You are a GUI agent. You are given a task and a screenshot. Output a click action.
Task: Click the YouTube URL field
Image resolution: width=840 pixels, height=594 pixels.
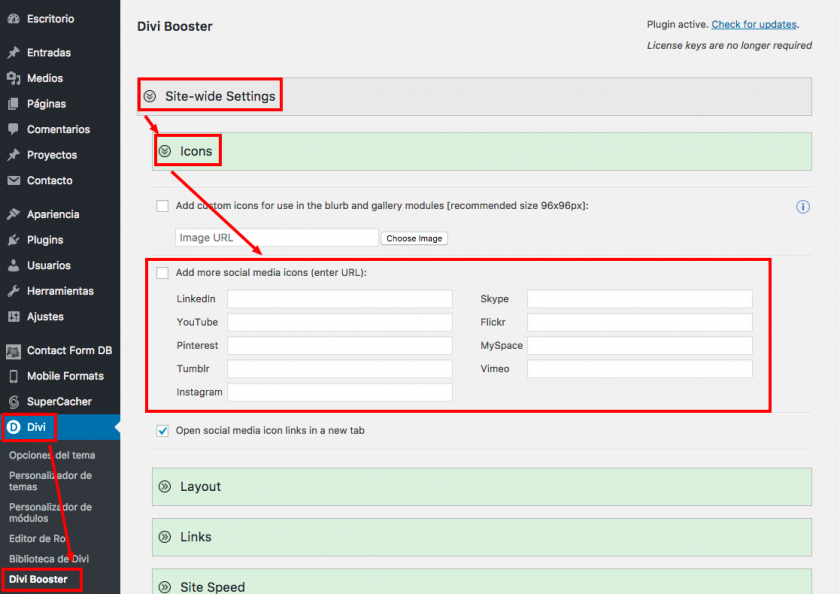coord(340,322)
